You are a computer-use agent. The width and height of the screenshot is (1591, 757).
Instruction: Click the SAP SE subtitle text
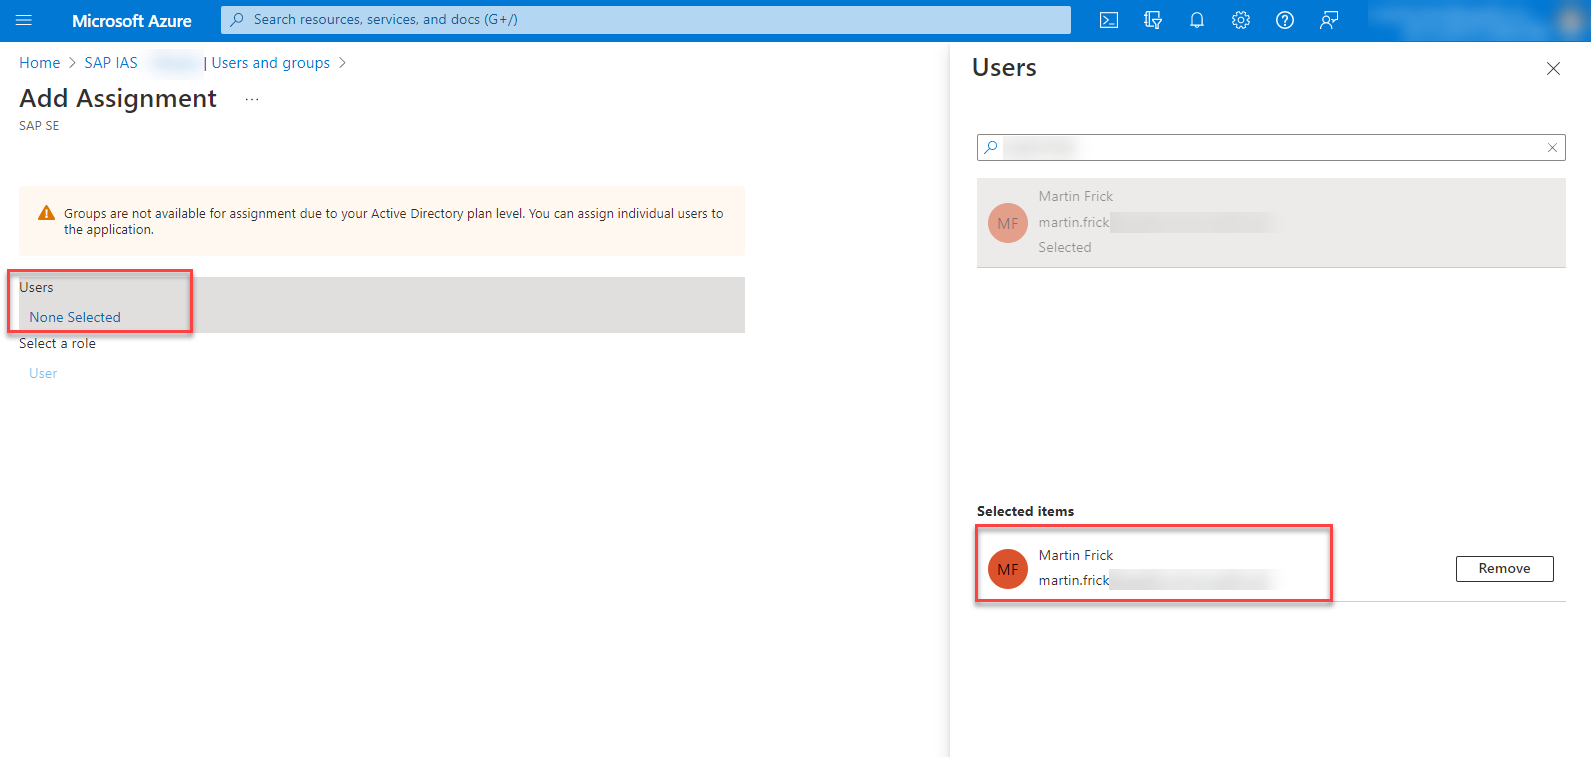39,126
